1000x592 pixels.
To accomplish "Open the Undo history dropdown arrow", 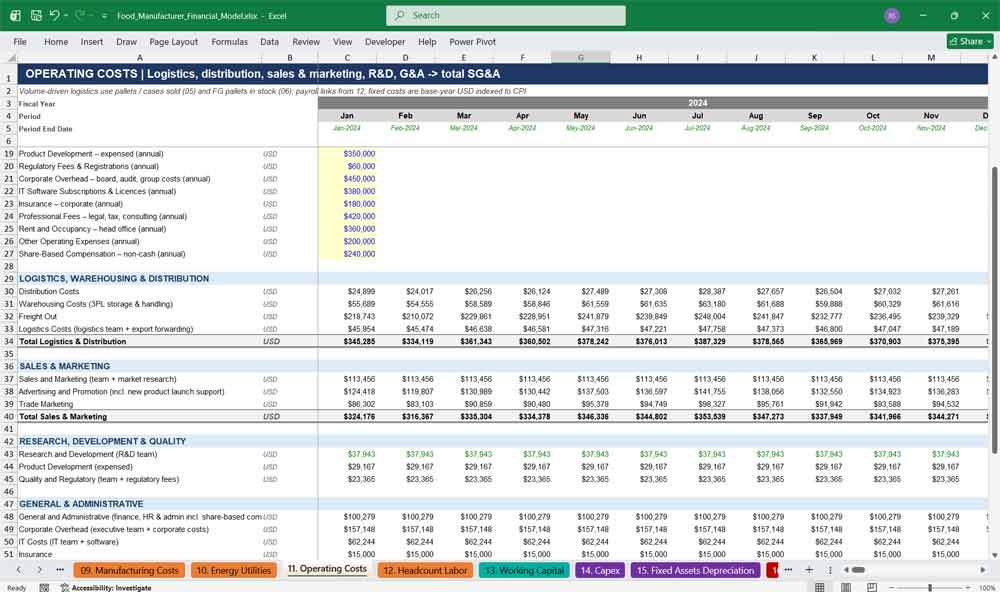I will coord(66,15).
